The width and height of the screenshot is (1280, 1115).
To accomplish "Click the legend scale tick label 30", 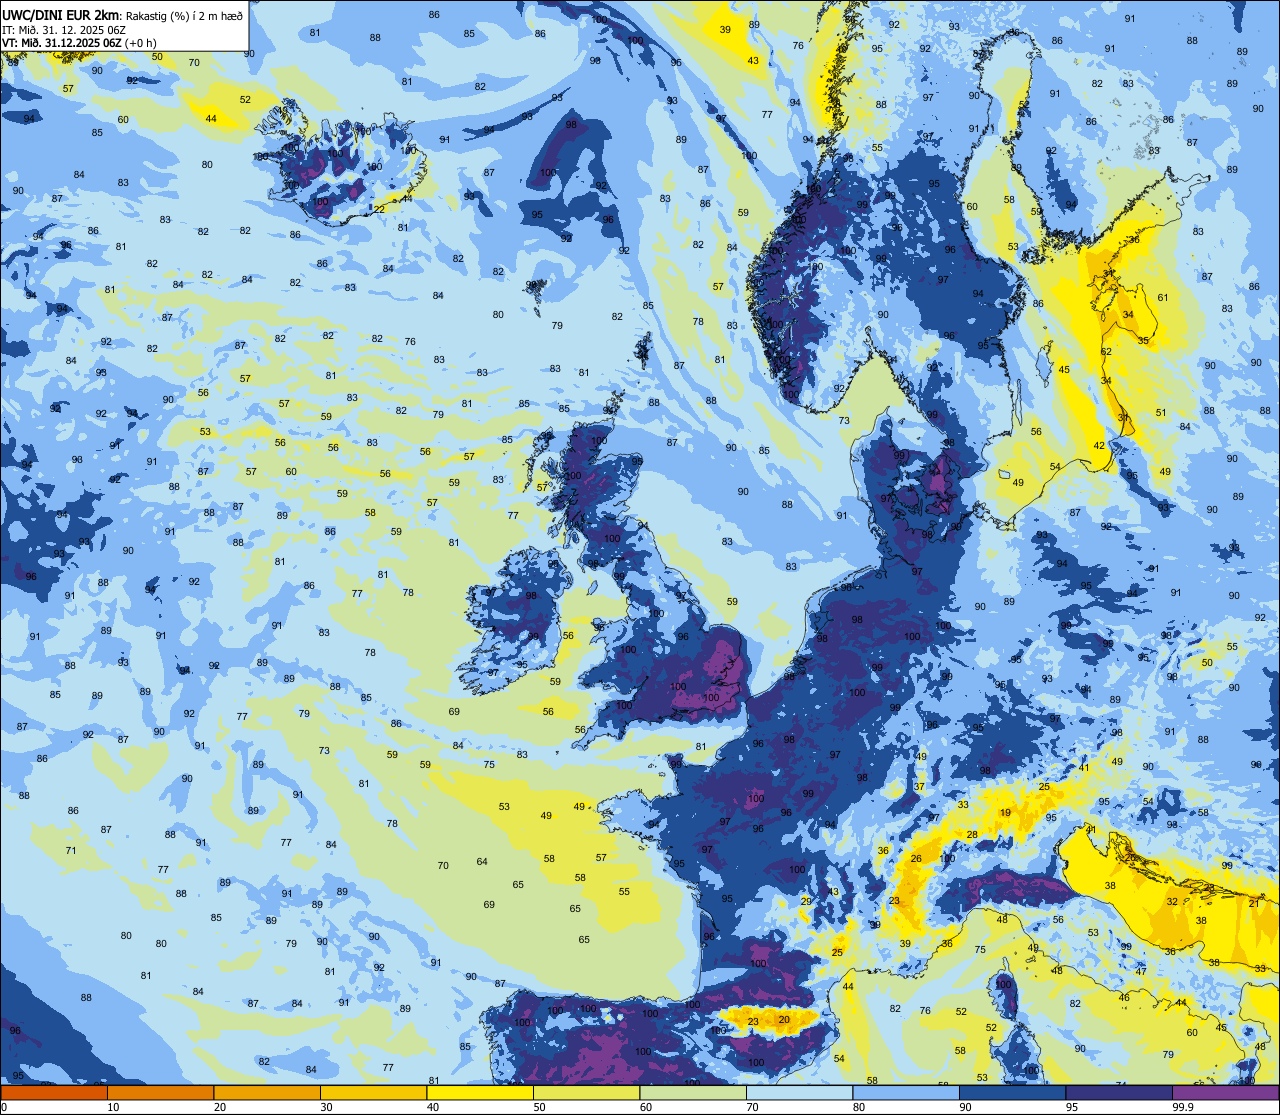I will click(x=327, y=1107).
